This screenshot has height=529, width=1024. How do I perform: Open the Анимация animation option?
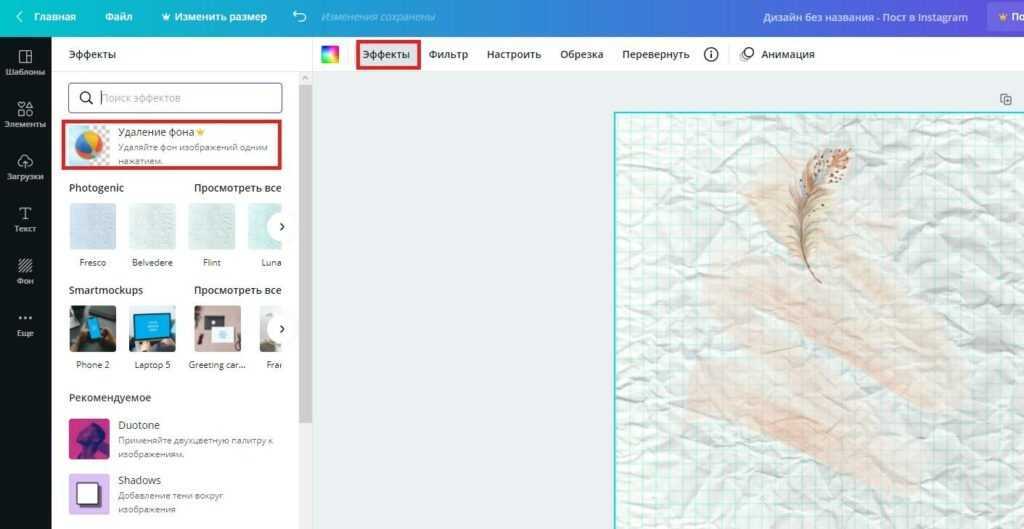click(777, 54)
